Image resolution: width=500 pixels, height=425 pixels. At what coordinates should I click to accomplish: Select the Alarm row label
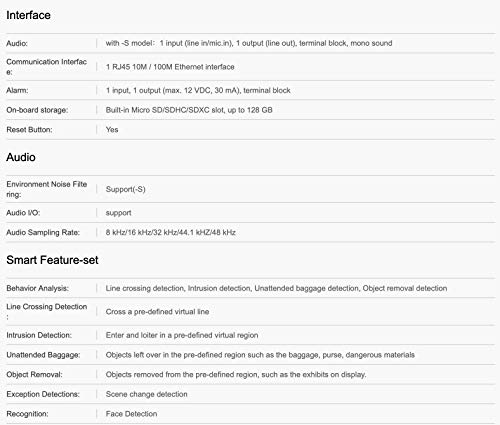tap(17, 90)
